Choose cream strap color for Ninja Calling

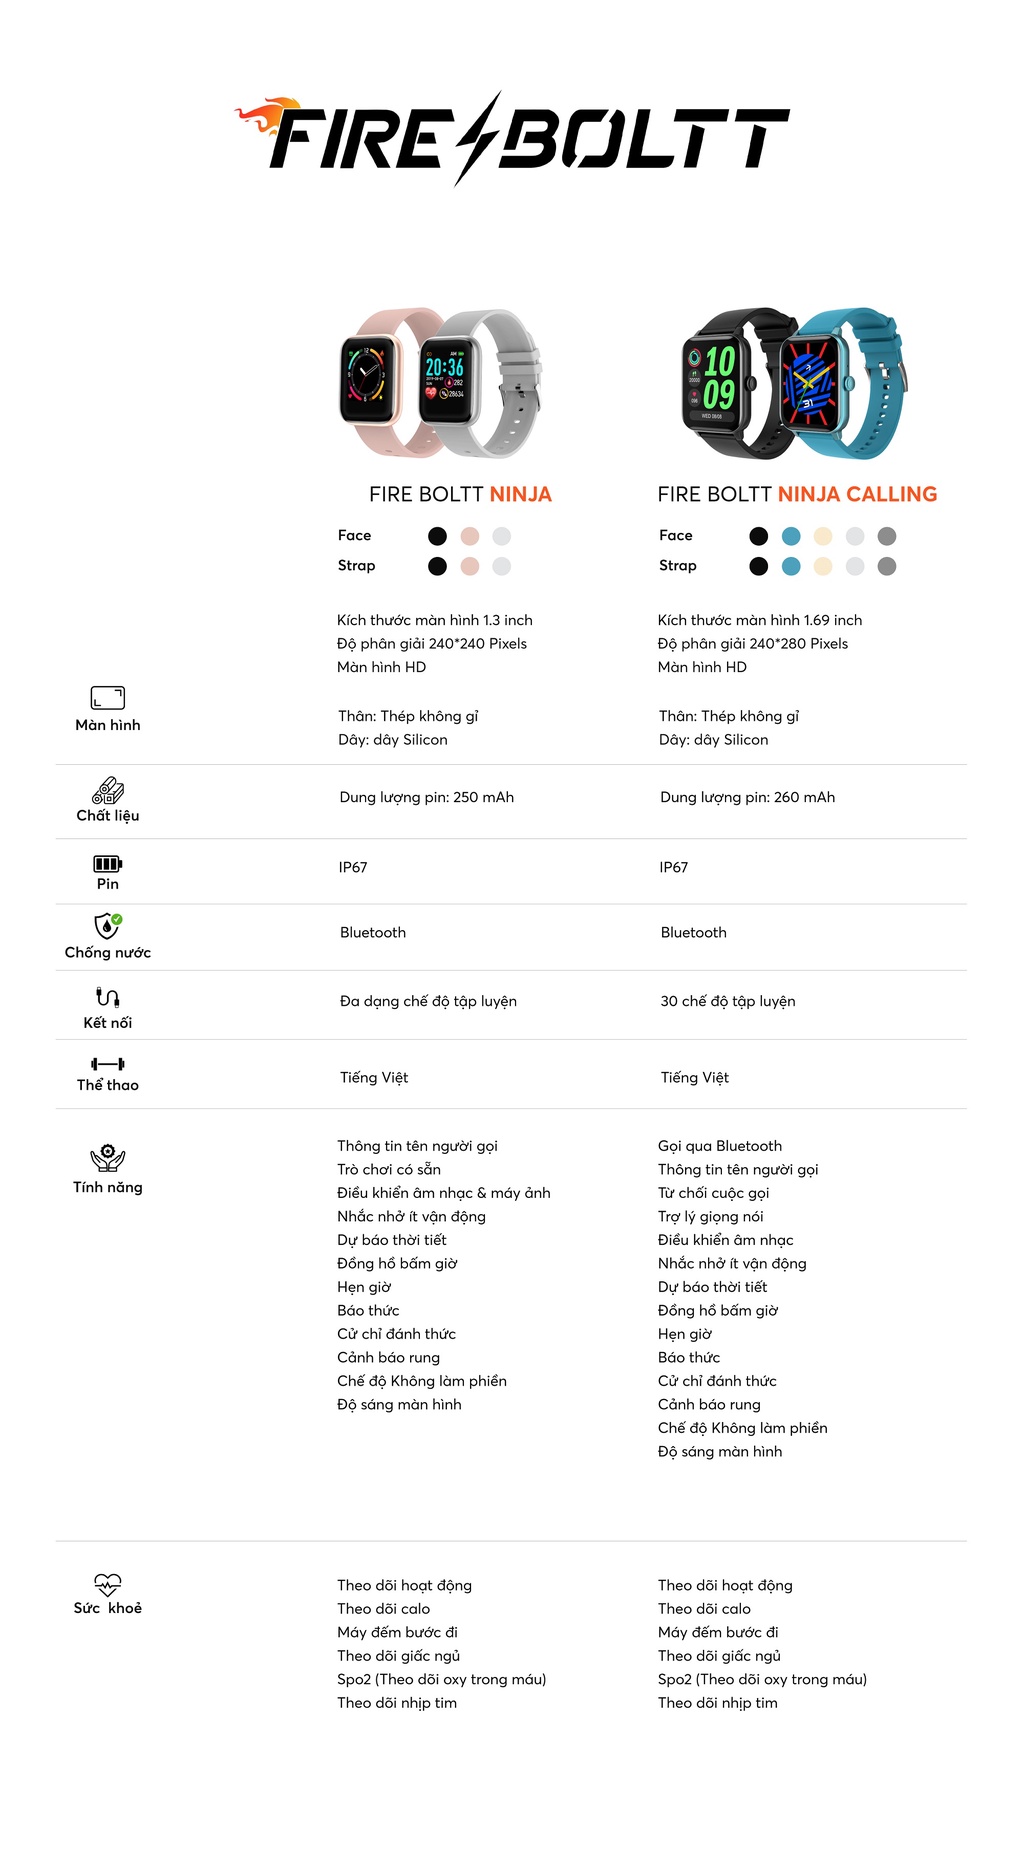(823, 566)
